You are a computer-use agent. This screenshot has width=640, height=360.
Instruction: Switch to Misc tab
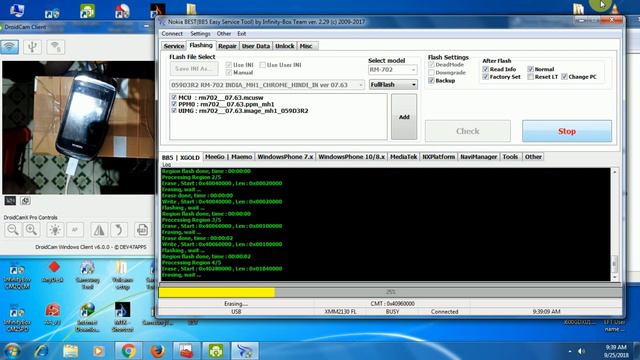(306, 46)
